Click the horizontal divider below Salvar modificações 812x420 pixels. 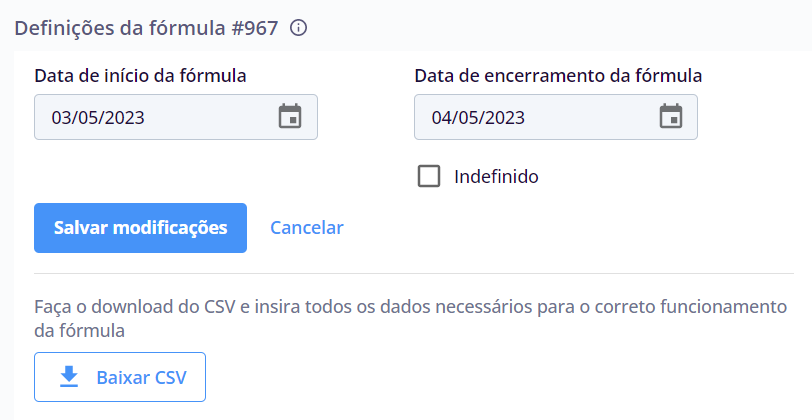point(414,273)
